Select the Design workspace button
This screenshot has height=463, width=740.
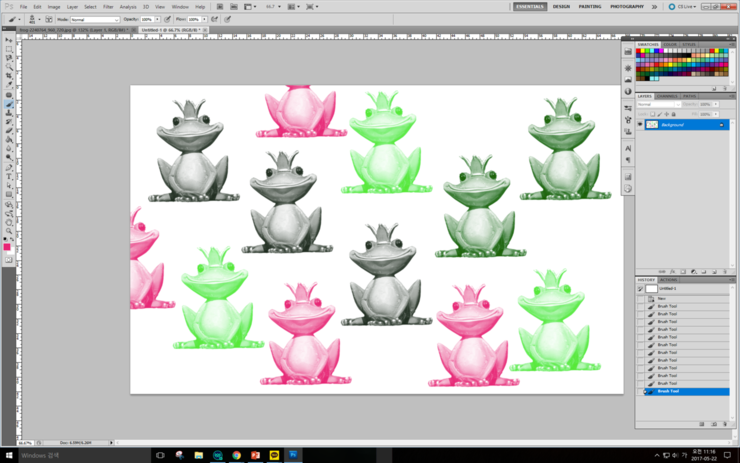pos(561,6)
